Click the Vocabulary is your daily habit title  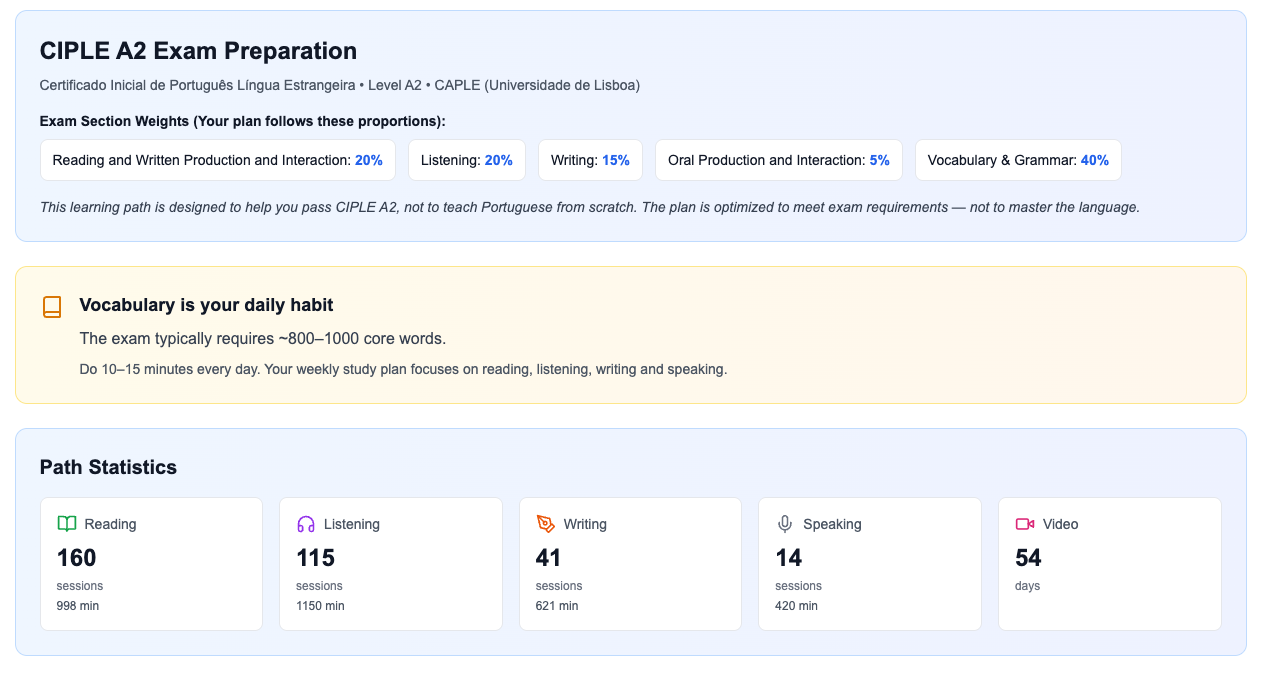click(x=206, y=305)
